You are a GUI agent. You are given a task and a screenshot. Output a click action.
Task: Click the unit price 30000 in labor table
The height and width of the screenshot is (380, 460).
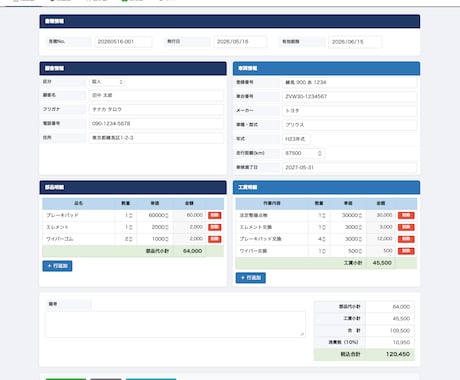click(x=348, y=215)
